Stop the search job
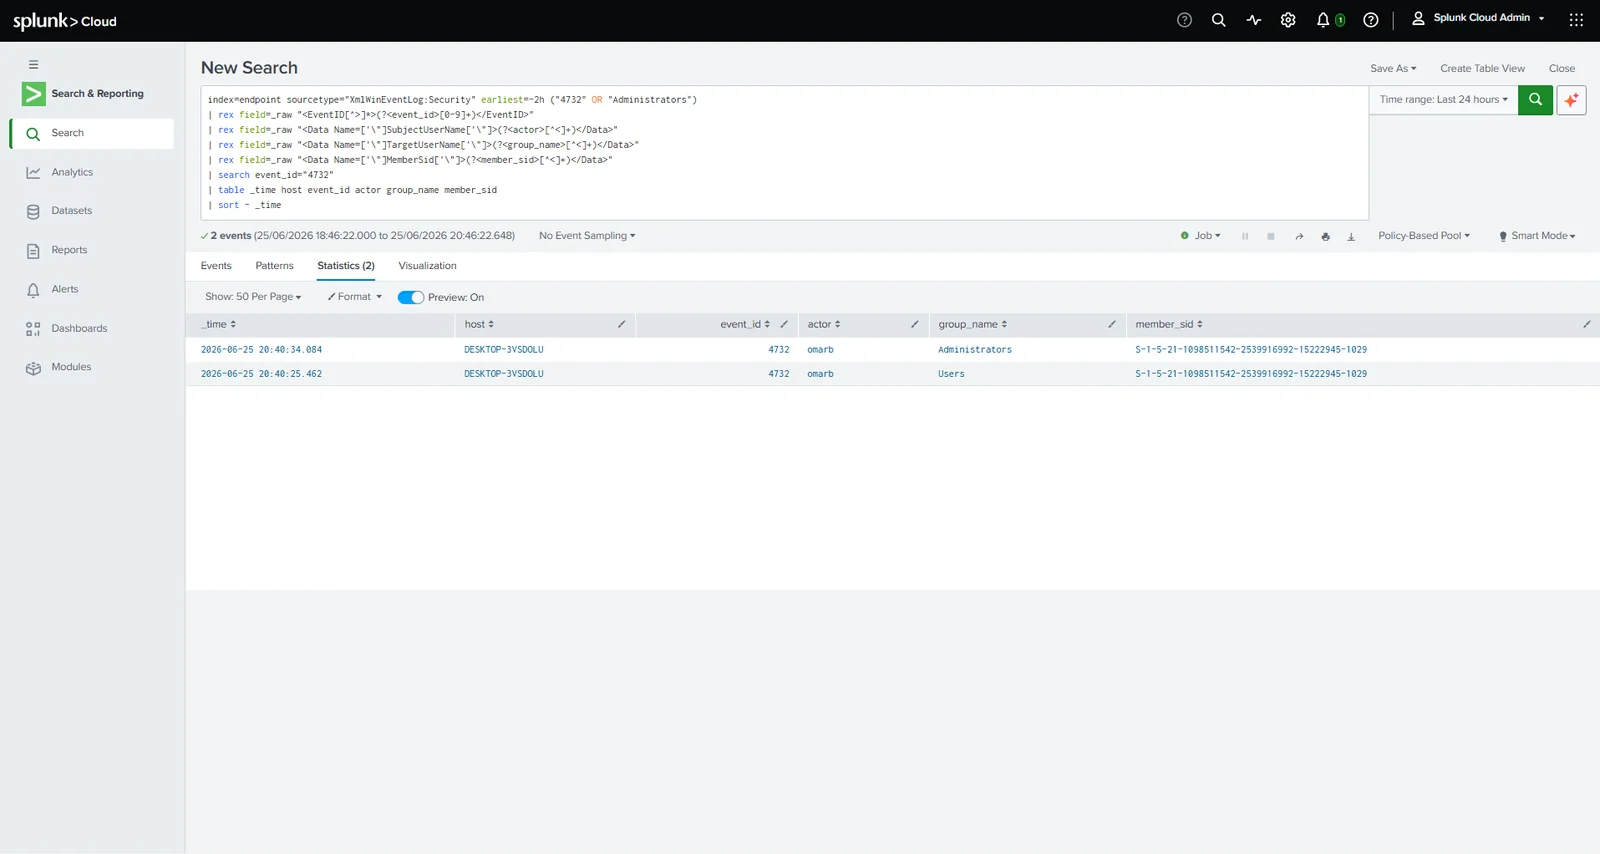 tap(1271, 236)
